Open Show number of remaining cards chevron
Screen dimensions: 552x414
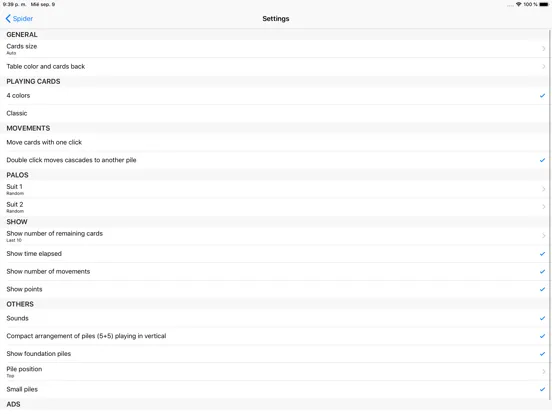pyautogui.click(x=544, y=236)
